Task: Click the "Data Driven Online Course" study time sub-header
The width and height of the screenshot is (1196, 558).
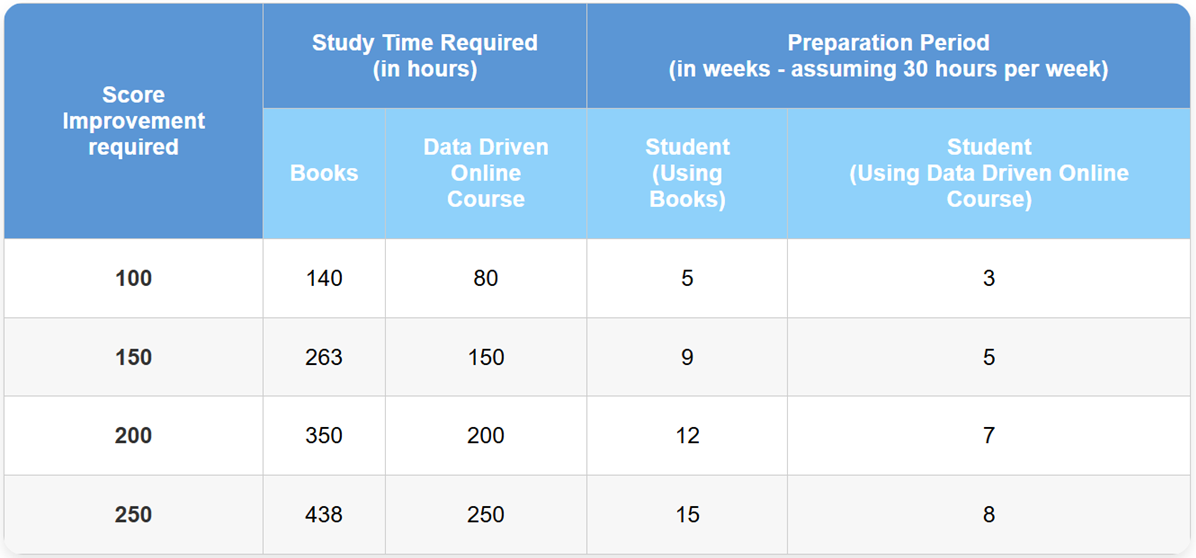Action: click(486, 173)
